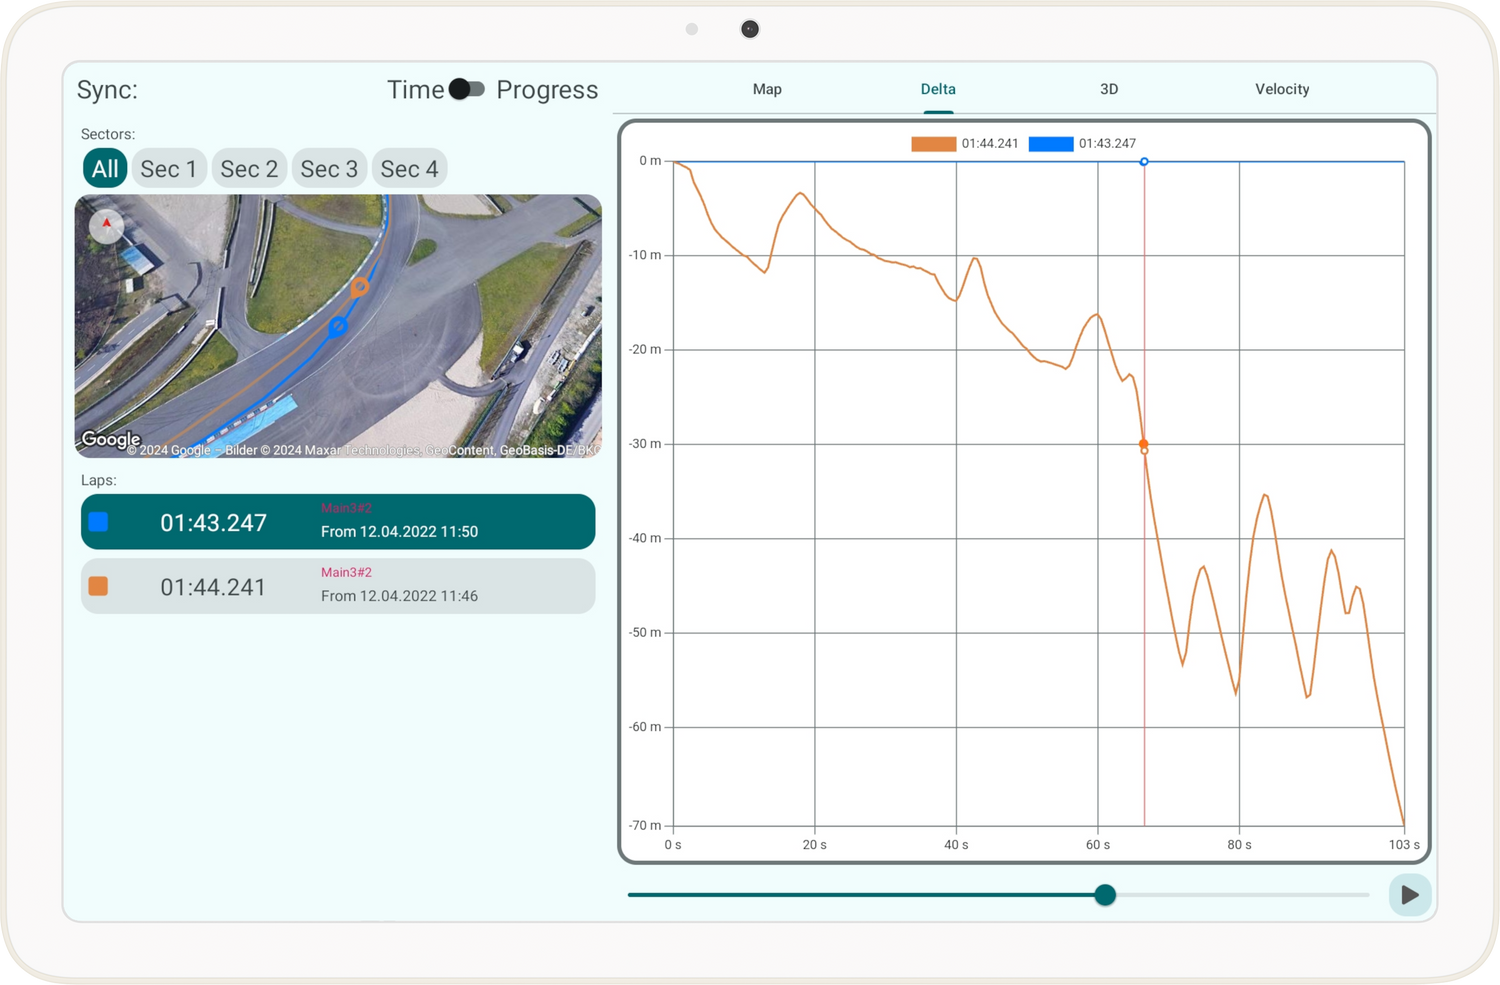The width and height of the screenshot is (1500, 985).
Task: Click the compass icon on the map
Action: (106, 225)
